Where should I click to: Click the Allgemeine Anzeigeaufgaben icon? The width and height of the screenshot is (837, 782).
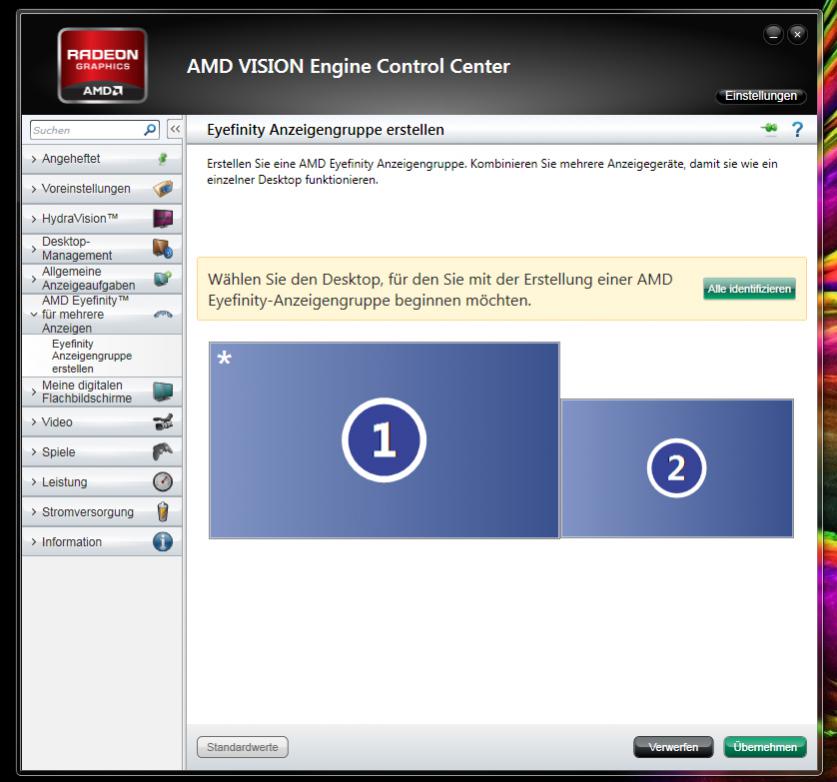[x=163, y=278]
